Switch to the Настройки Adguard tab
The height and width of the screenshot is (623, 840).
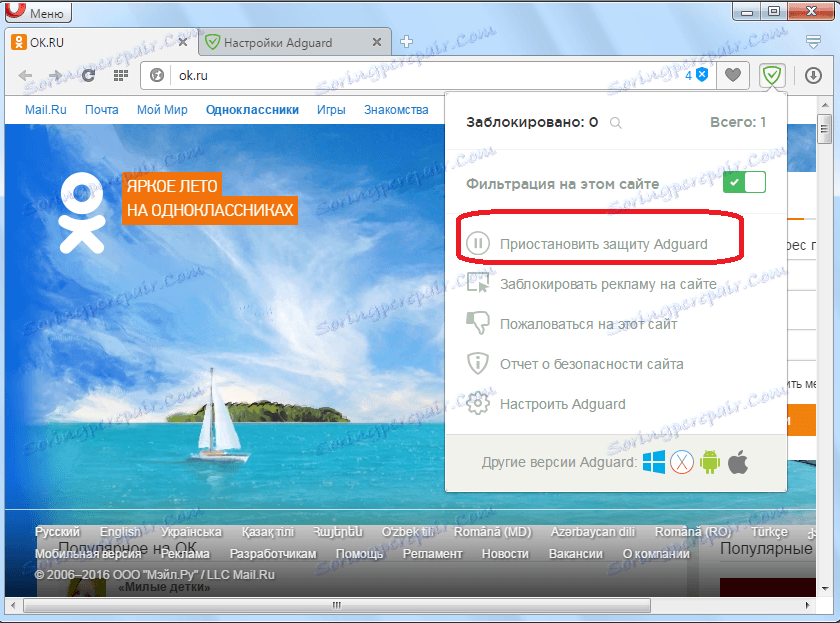coord(294,42)
